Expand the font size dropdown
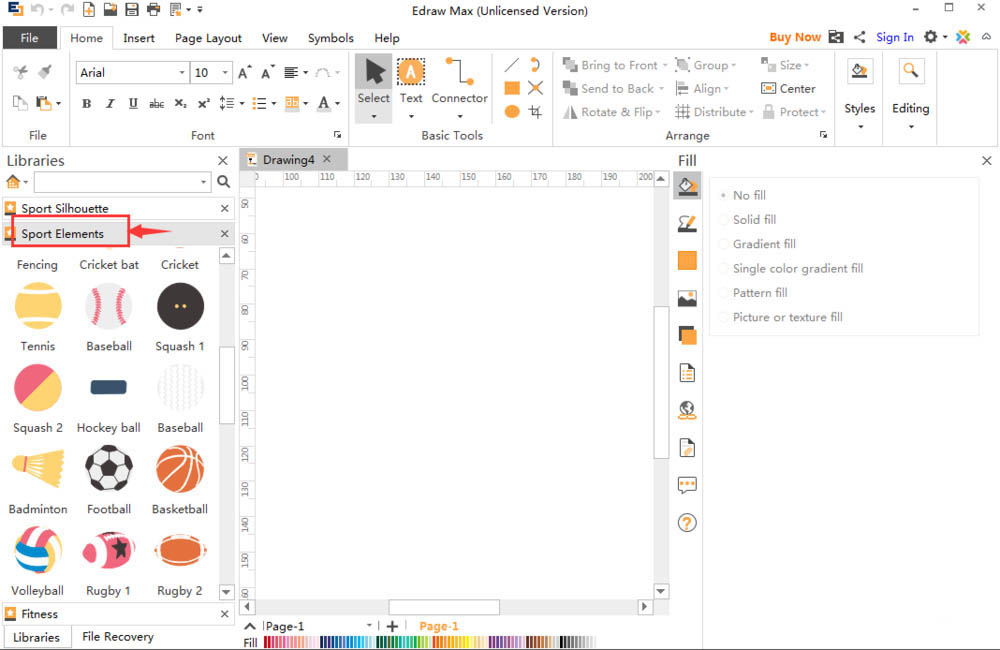Screen dimensions: 1000x650 pos(225,73)
